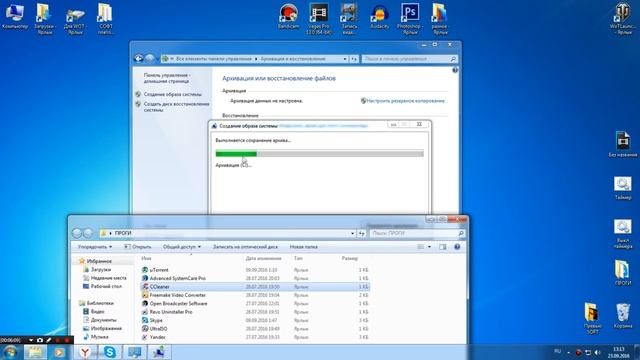The image size is (640, 360).
Task: Sort files by Имя column
Action: pyautogui.click(x=146, y=258)
